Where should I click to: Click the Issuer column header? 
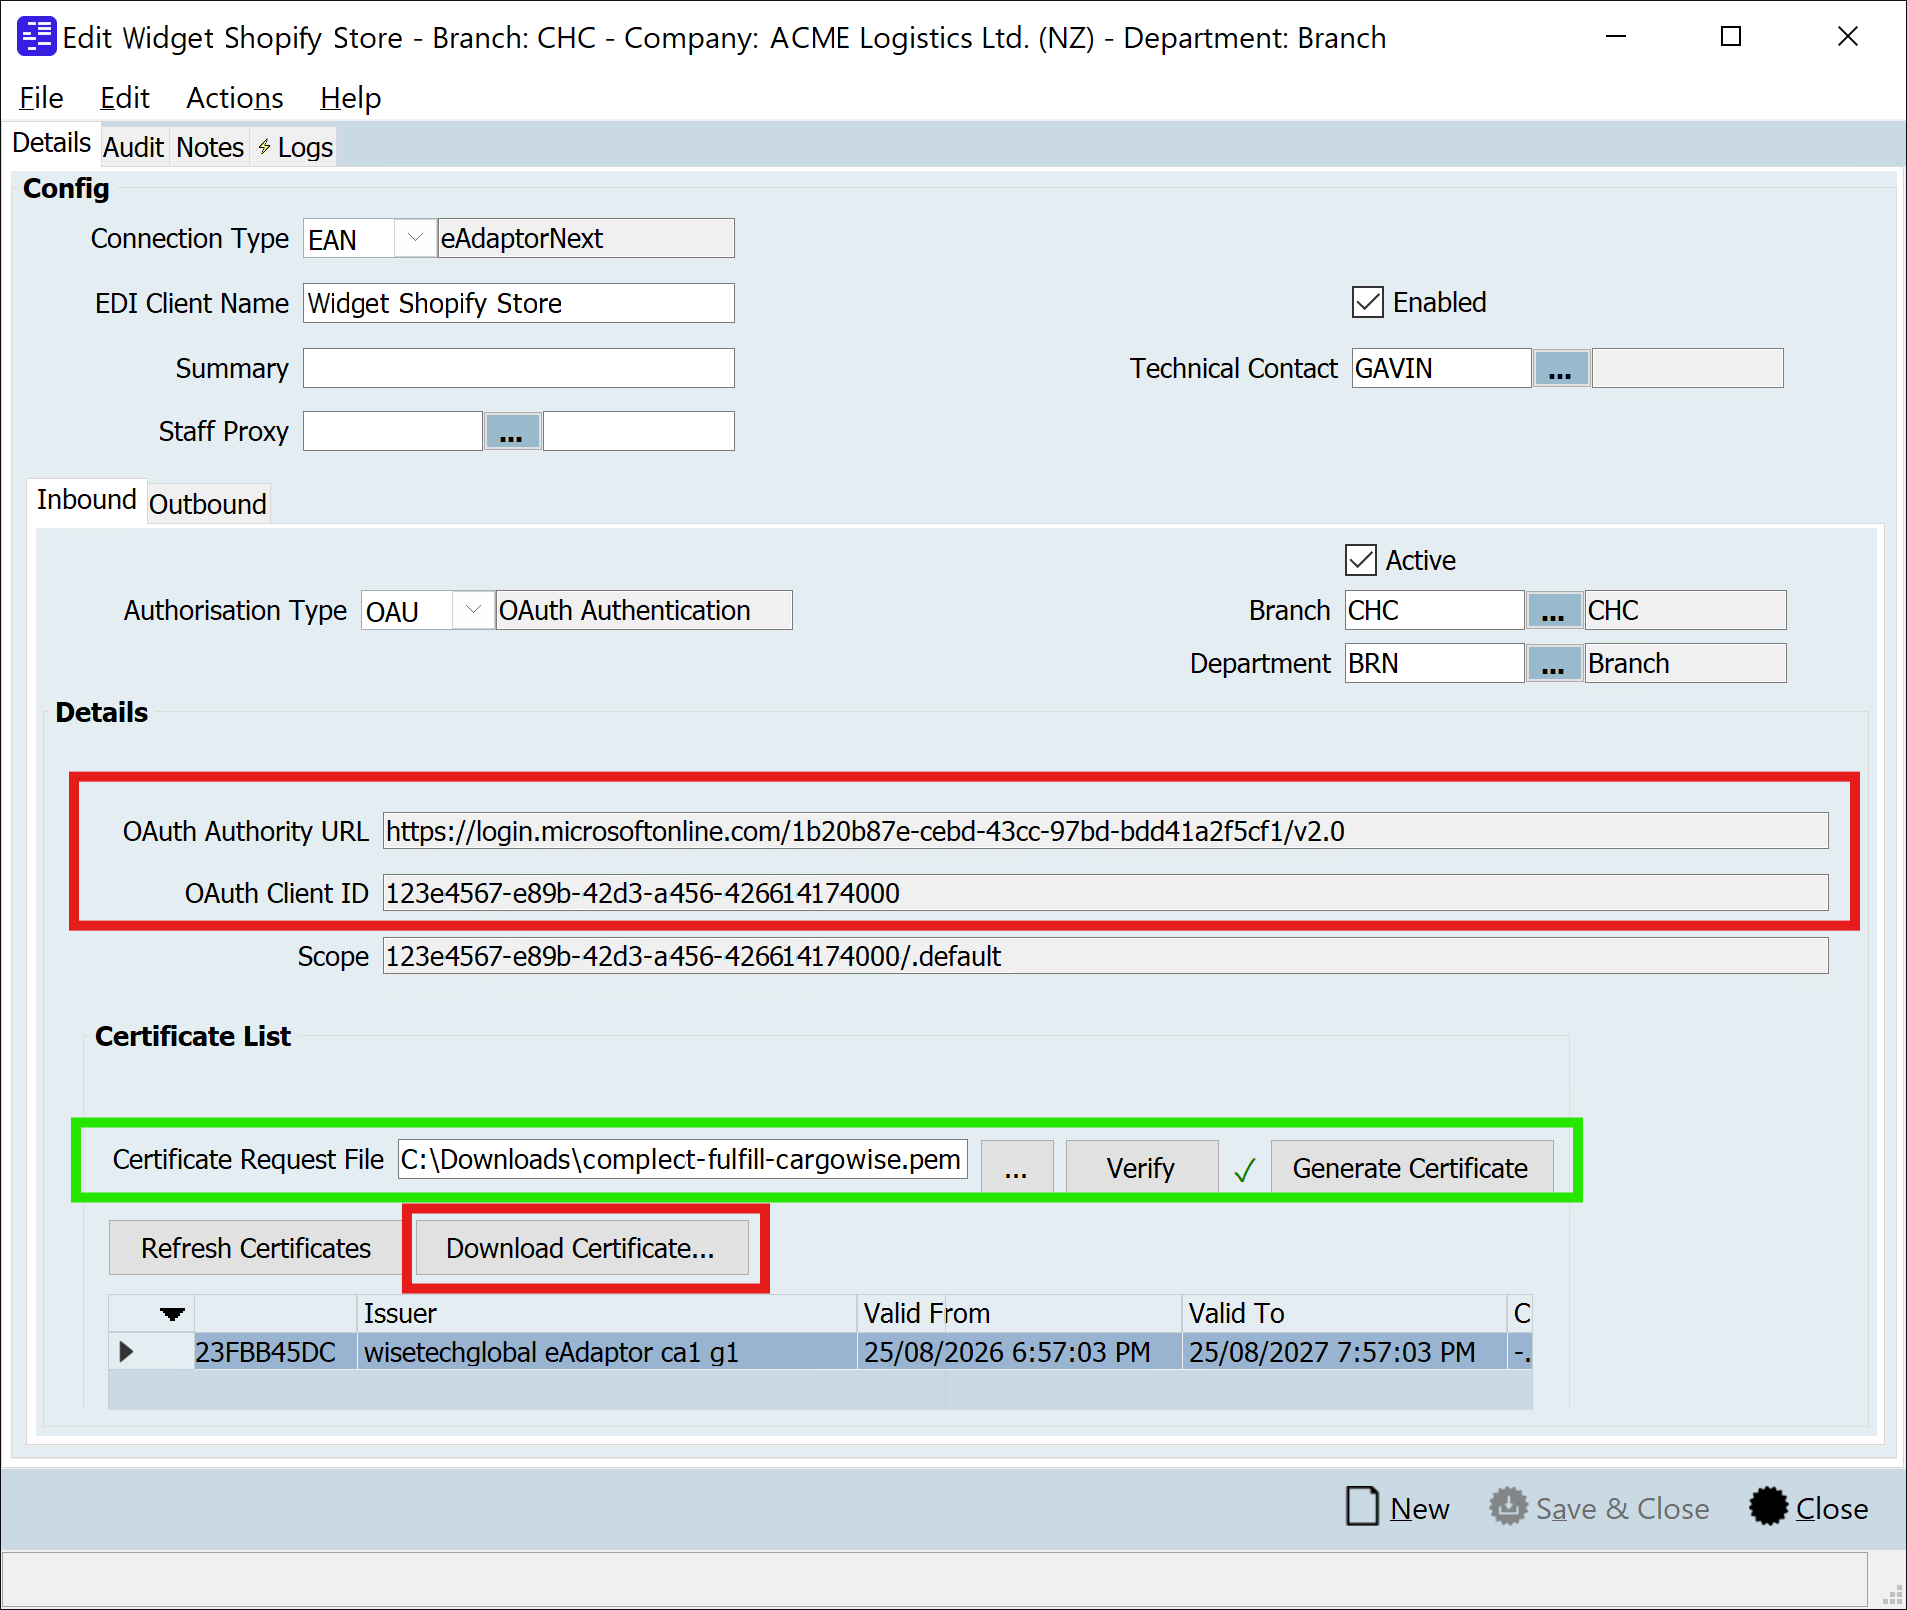[x=607, y=1313]
